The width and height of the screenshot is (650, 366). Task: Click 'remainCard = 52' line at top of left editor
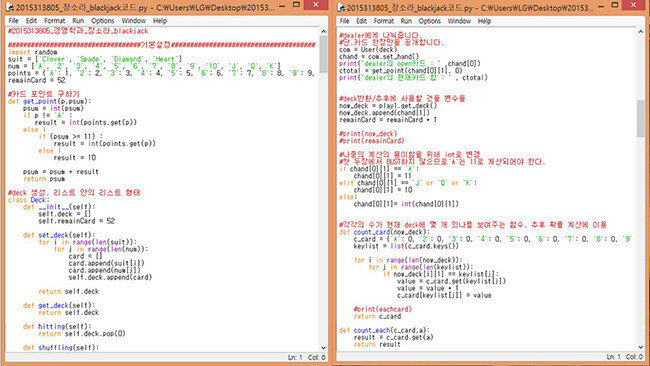coord(36,80)
